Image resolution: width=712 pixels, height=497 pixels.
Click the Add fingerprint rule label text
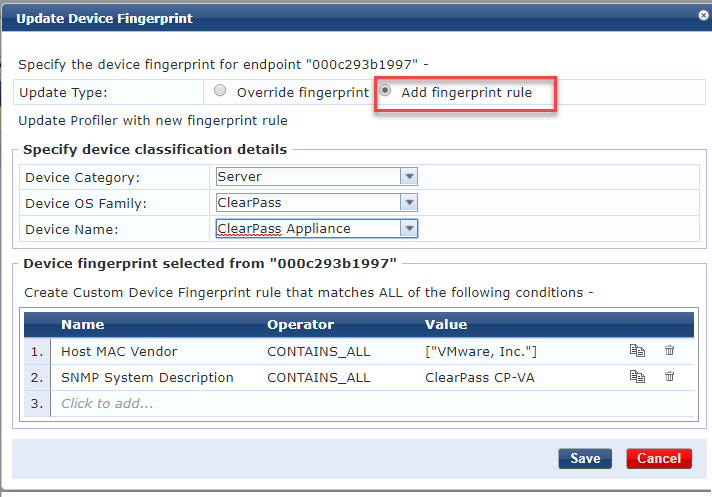click(x=466, y=93)
